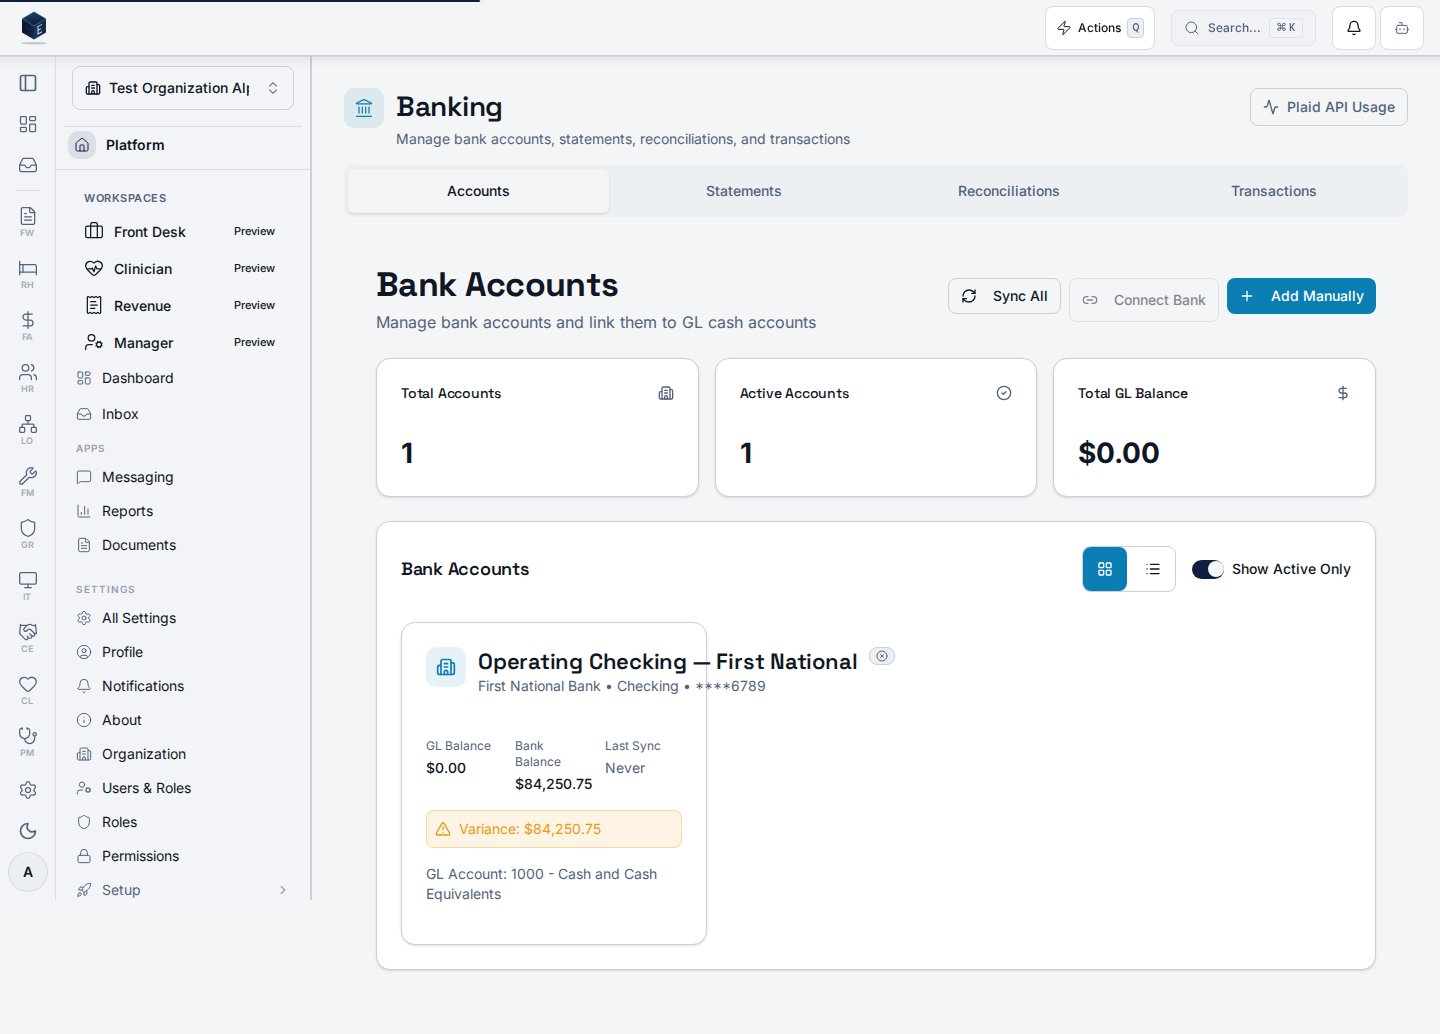This screenshot has width=1440, height=1034.
Task: Open the notifications bell in the header
Action: pos(1354,28)
